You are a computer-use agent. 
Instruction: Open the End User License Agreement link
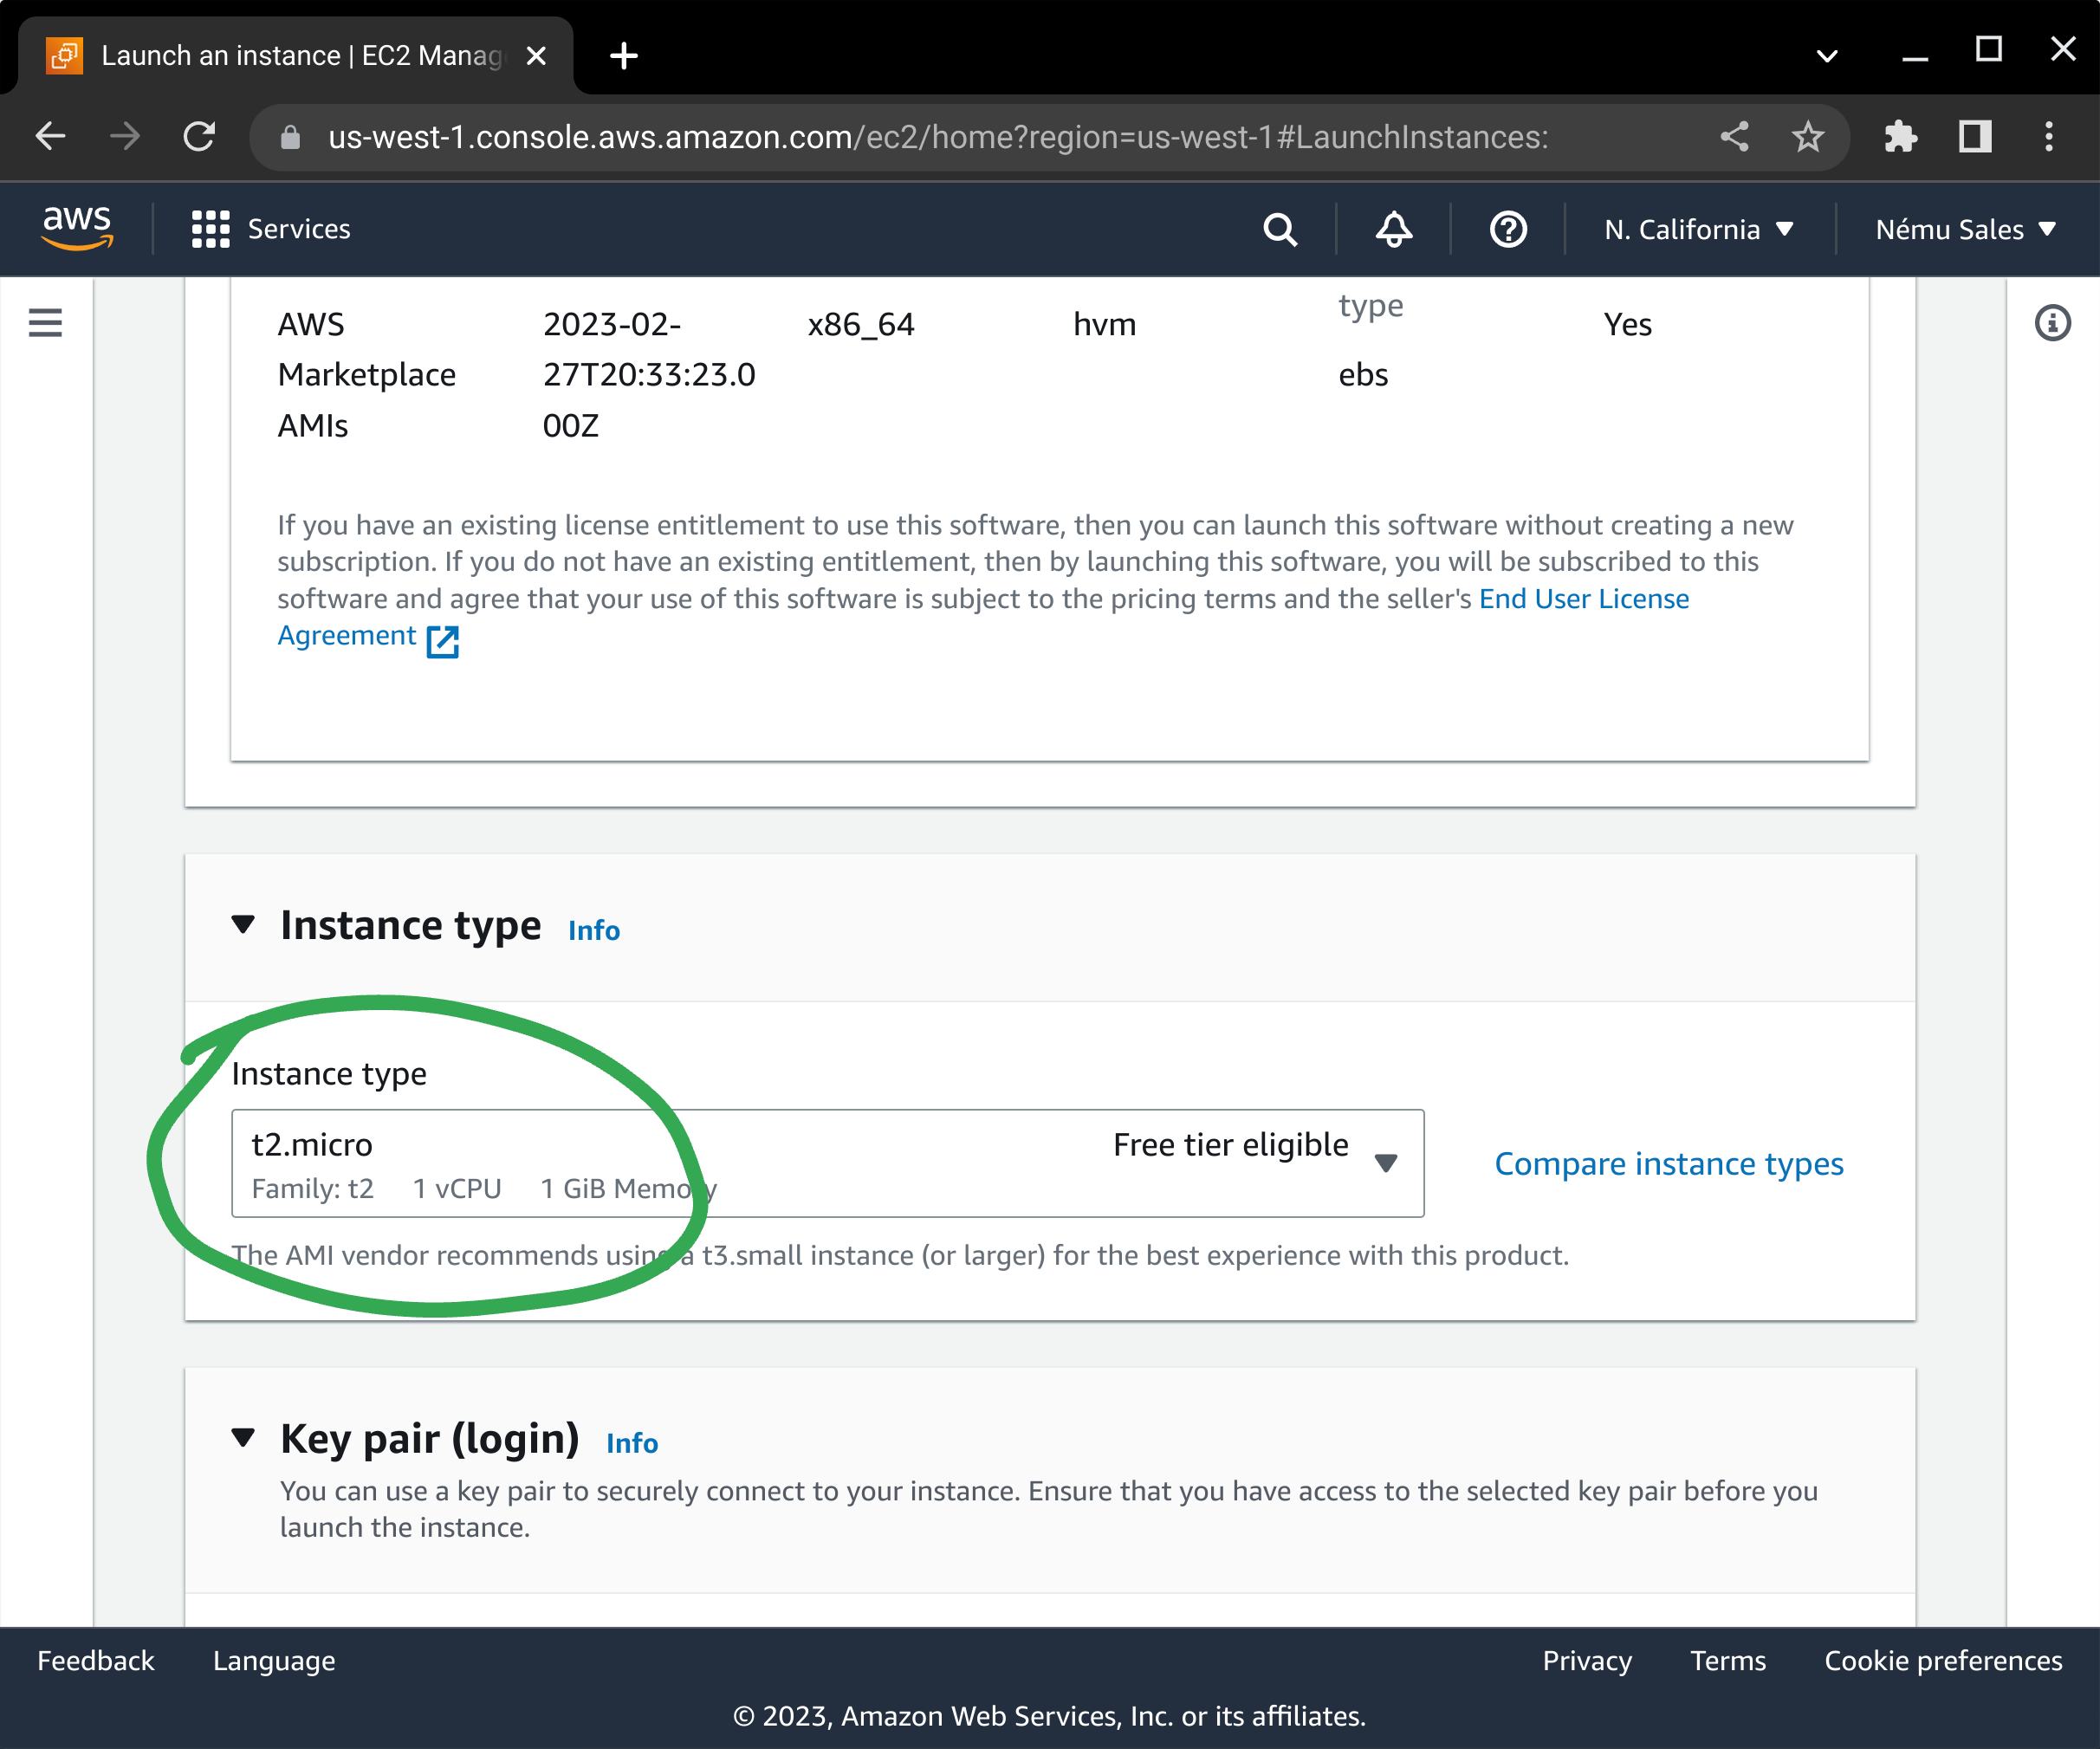tap(1584, 598)
